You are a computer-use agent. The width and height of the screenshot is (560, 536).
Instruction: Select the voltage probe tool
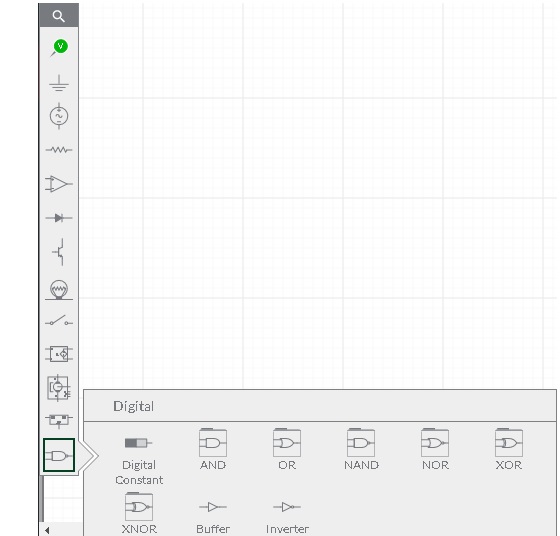point(59,48)
